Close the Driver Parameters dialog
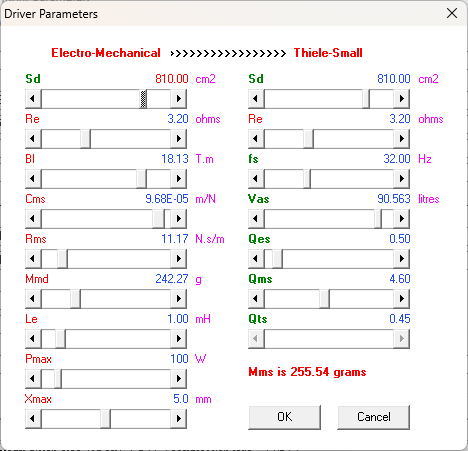 tap(452, 14)
